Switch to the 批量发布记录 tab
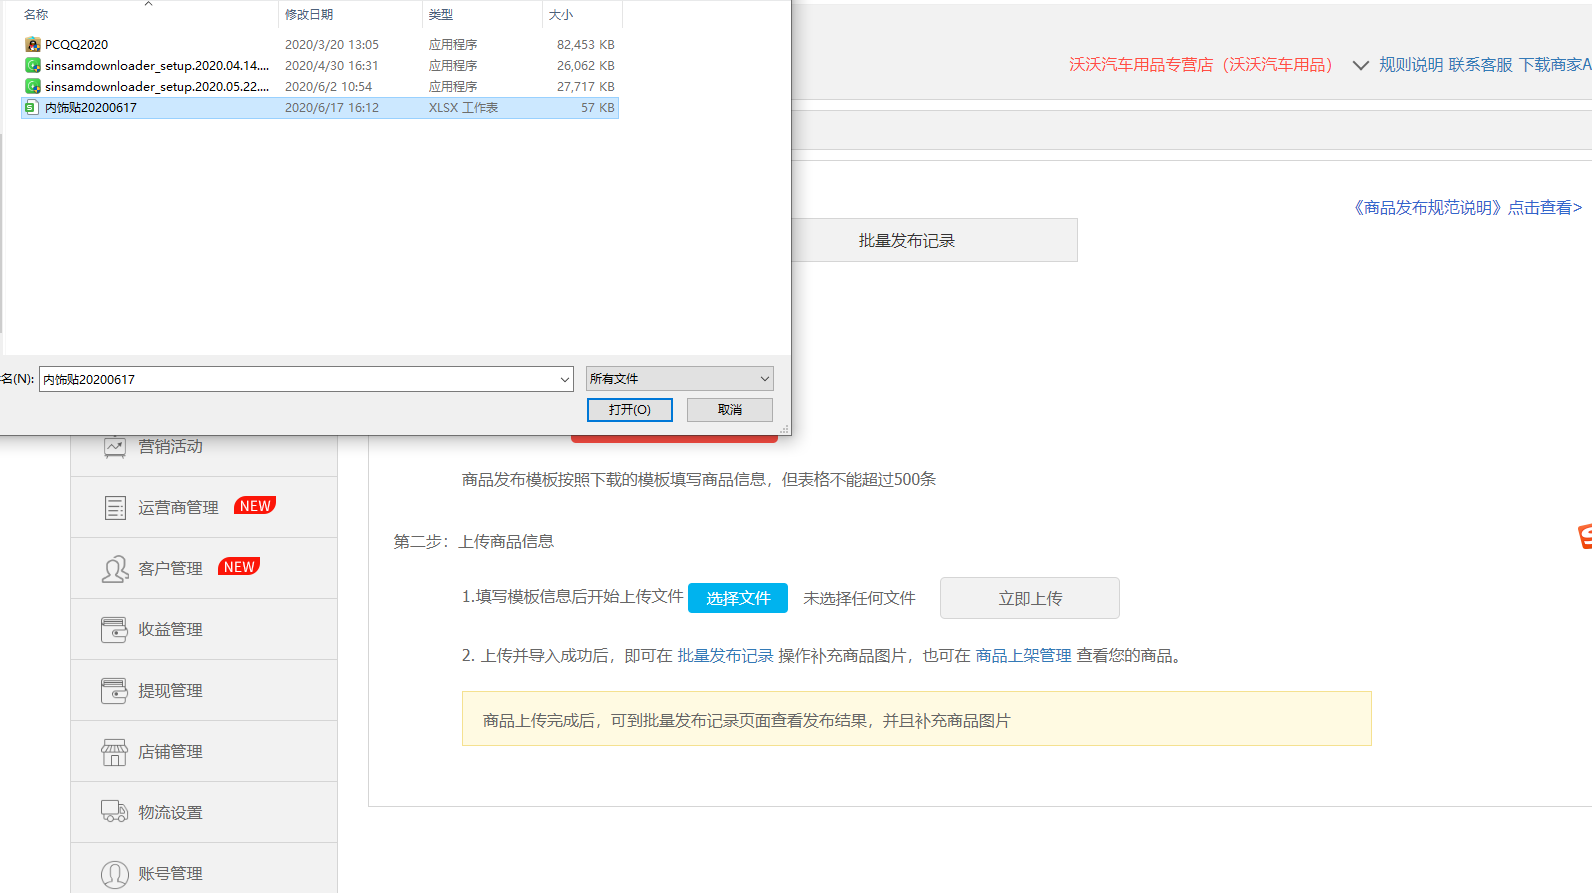1592x893 pixels. [x=906, y=241]
